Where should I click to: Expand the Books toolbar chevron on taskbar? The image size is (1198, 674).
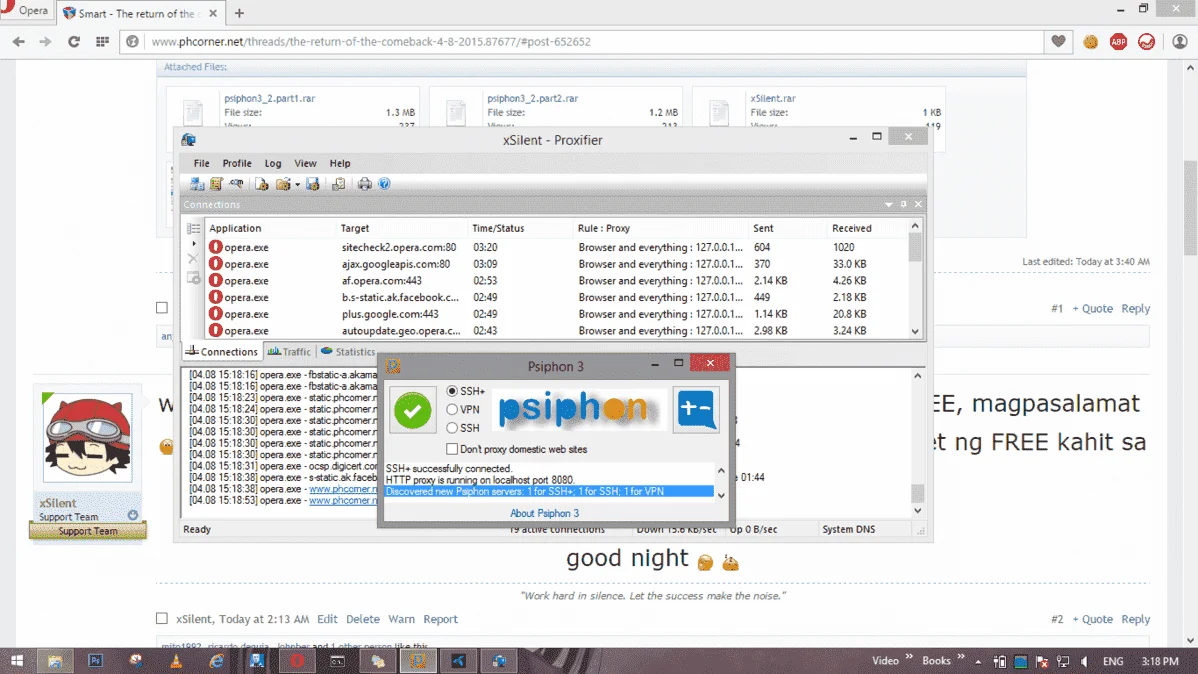tap(961, 656)
